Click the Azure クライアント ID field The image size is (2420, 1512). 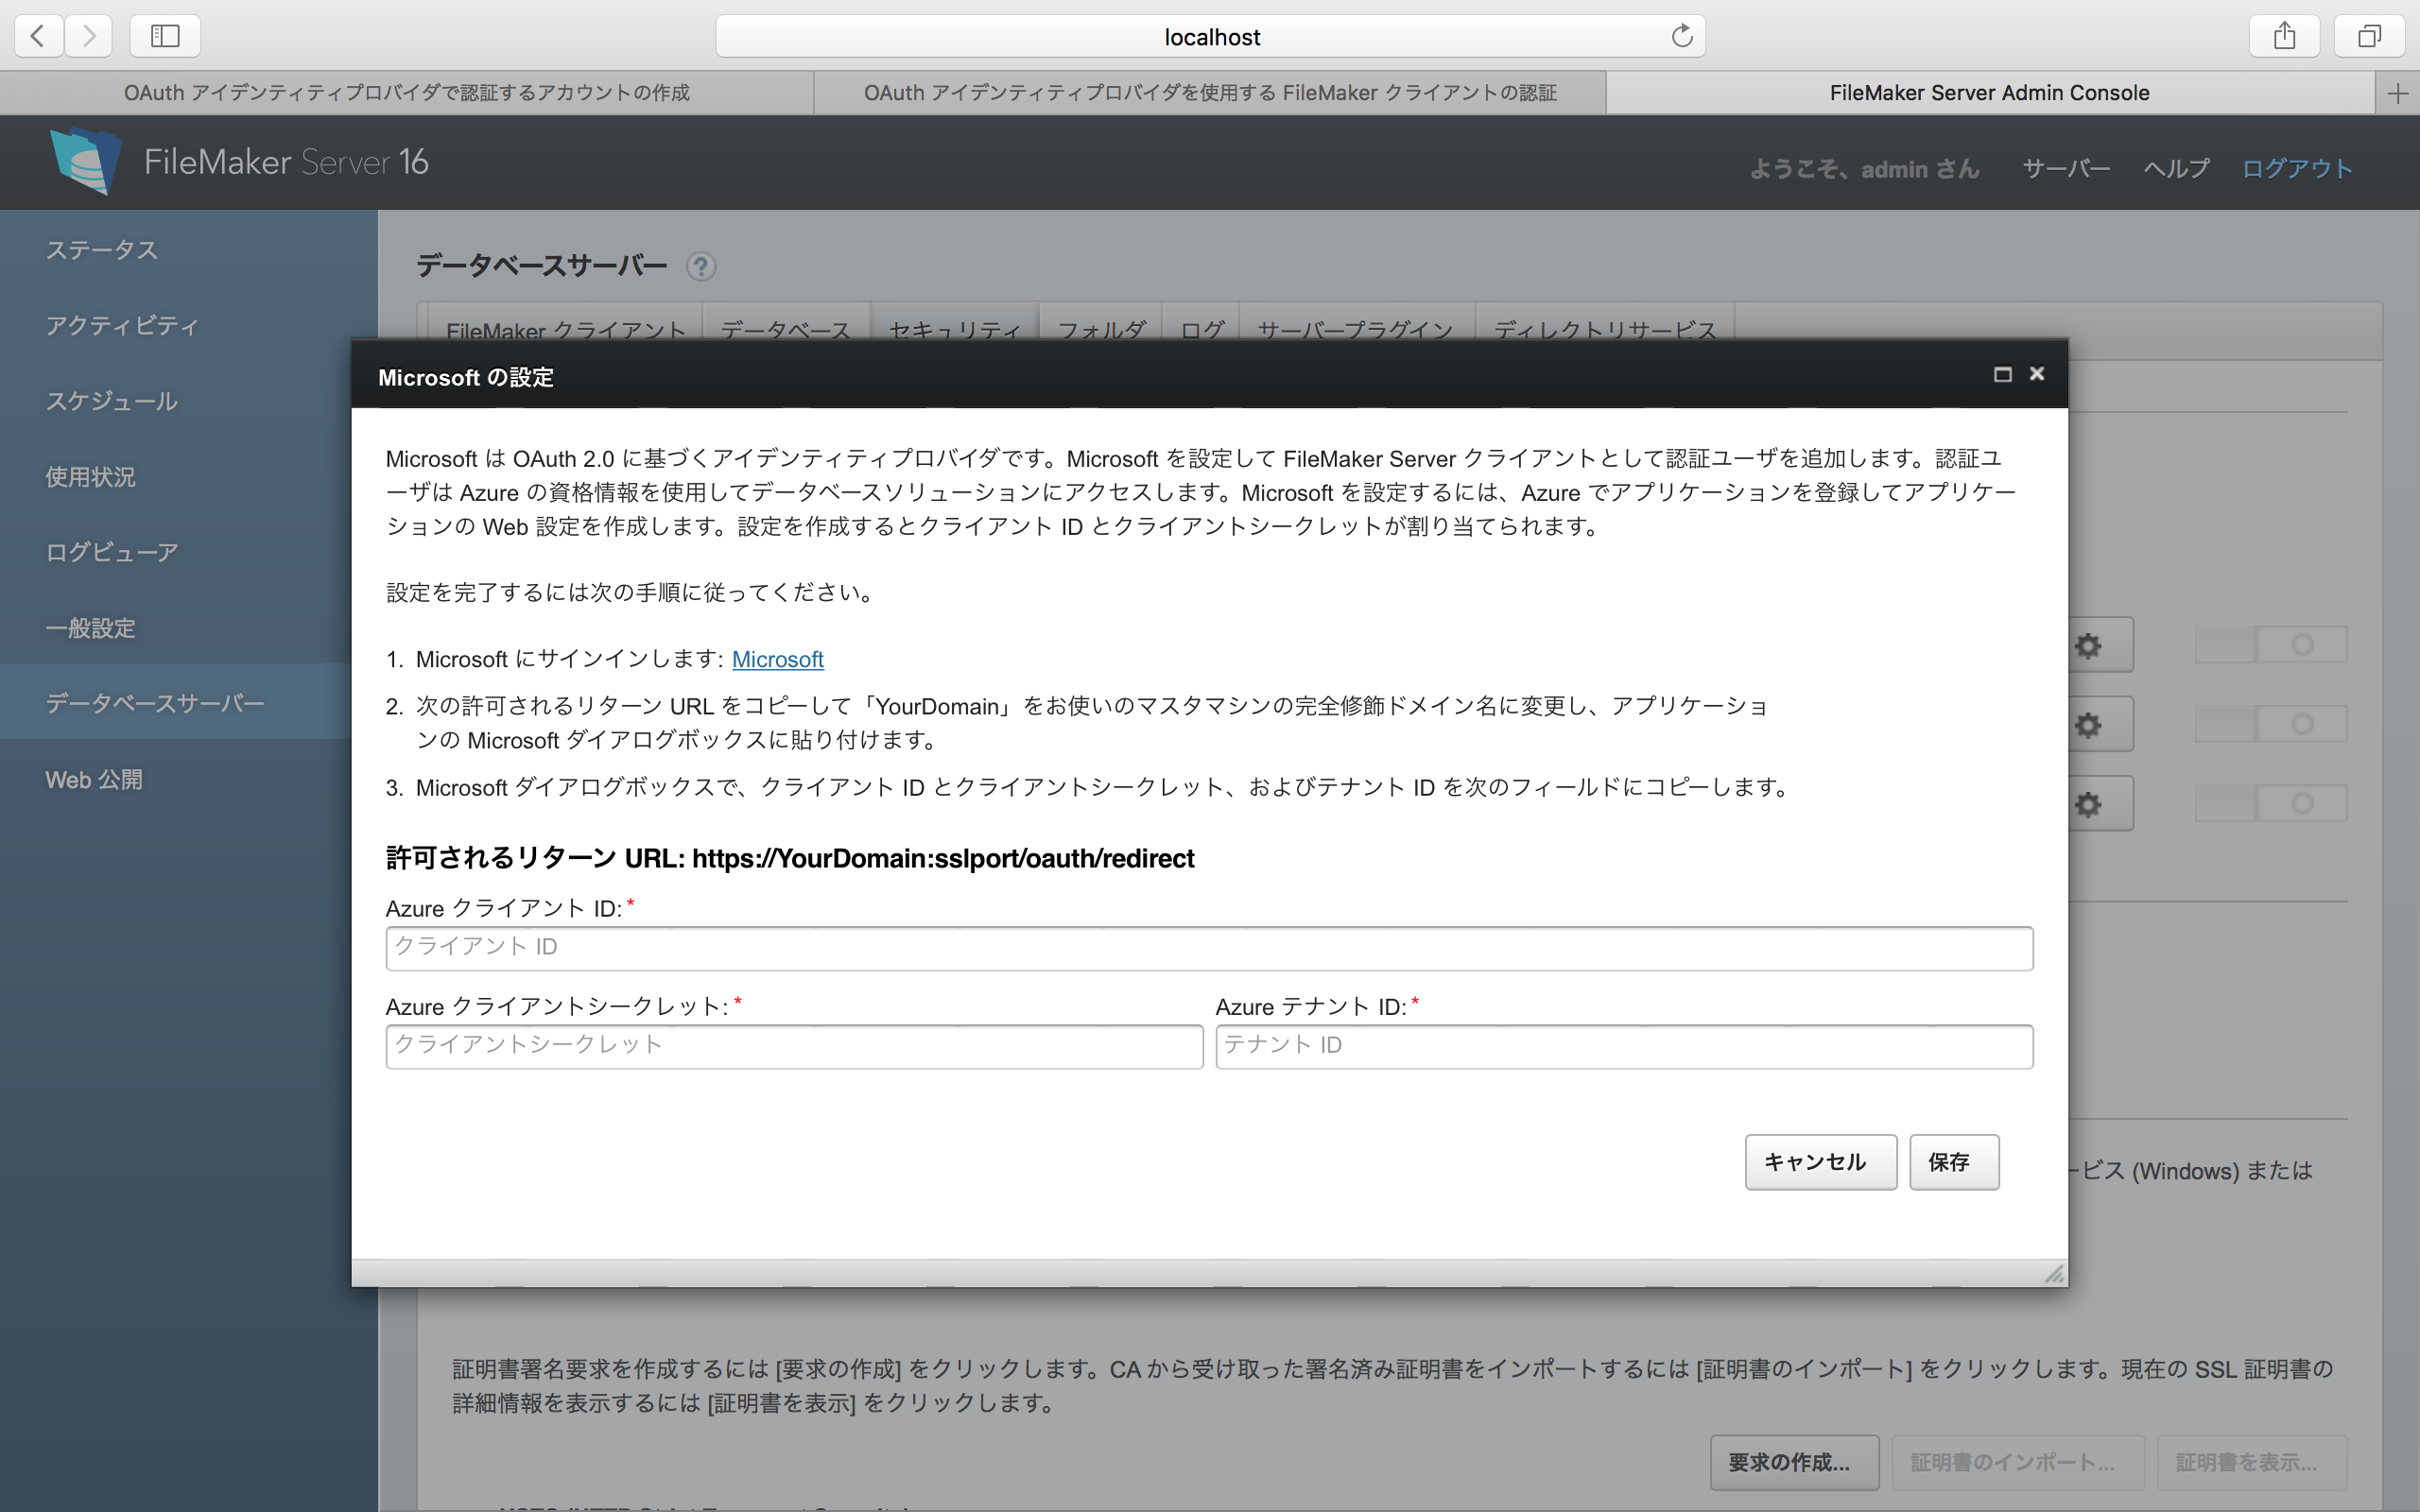click(1209, 948)
